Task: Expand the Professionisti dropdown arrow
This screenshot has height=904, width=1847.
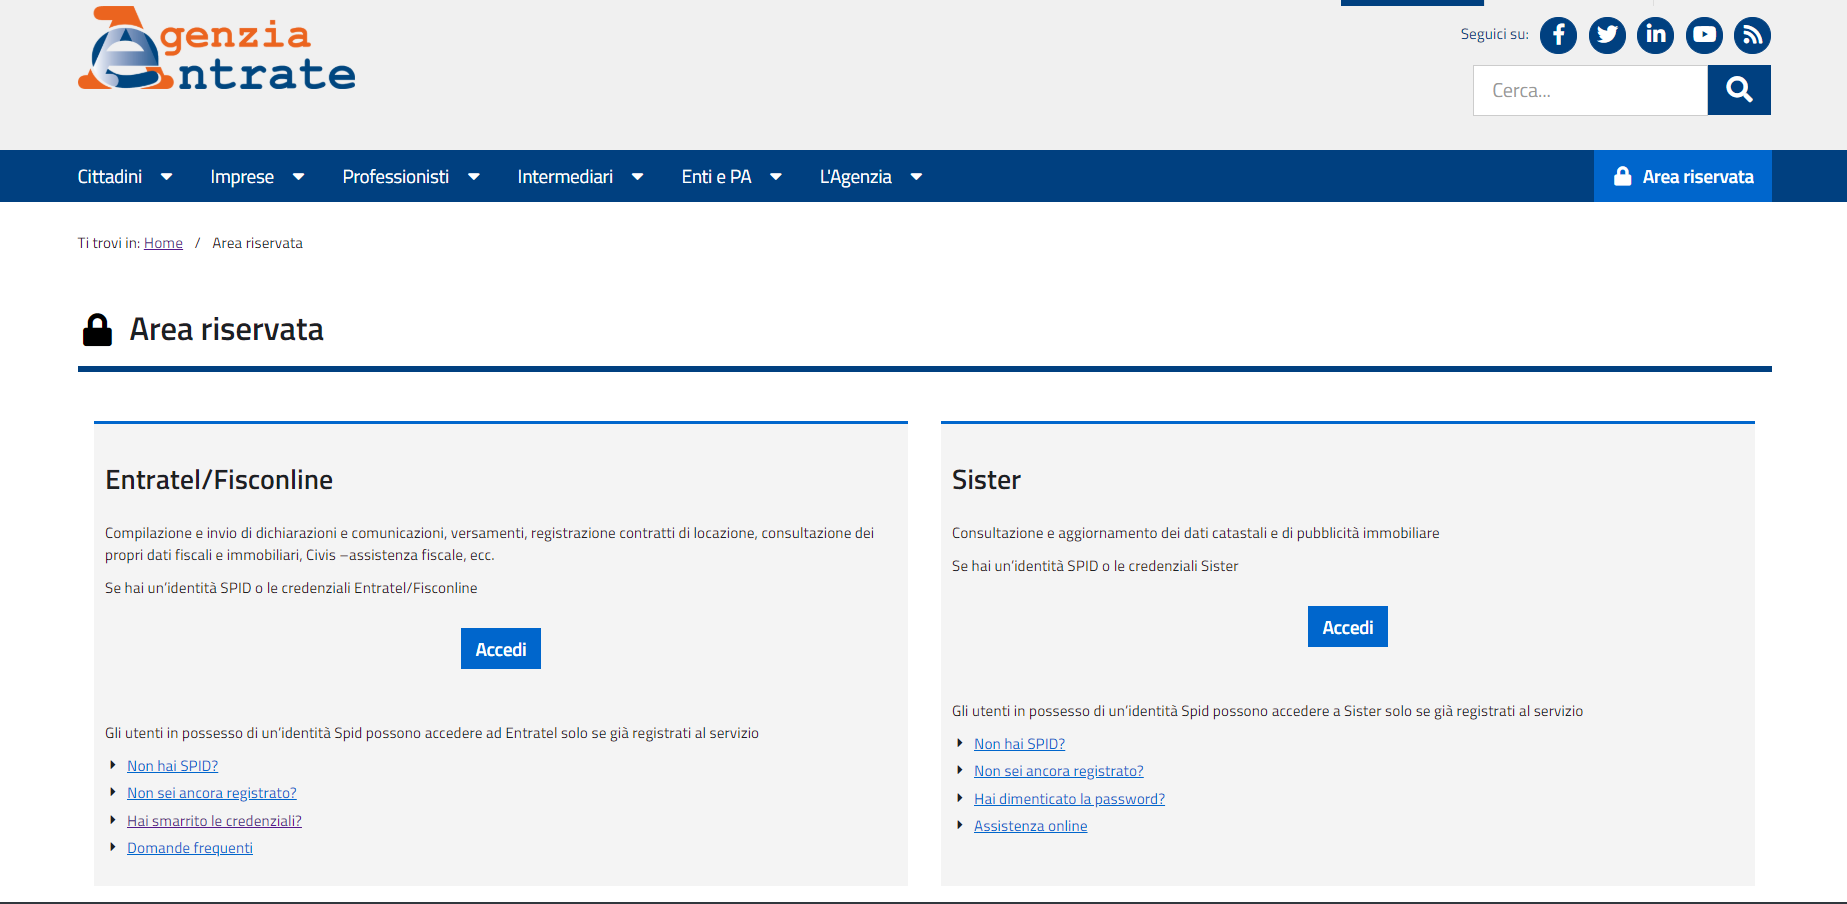Action: click(x=474, y=177)
